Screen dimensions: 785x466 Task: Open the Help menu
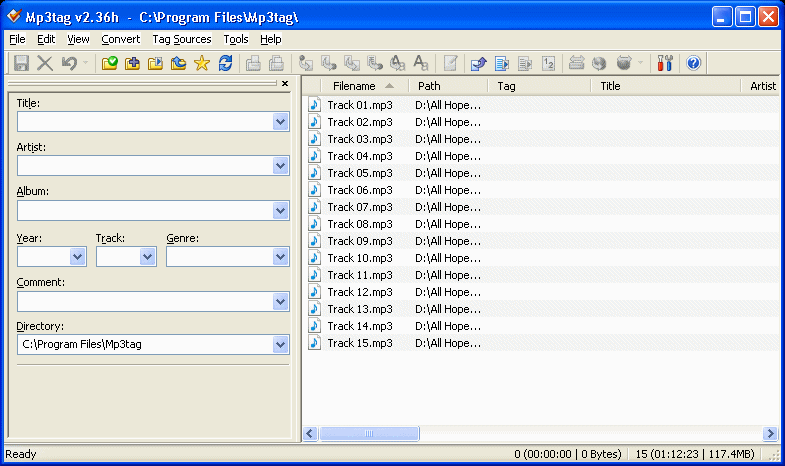coord(271,39)
